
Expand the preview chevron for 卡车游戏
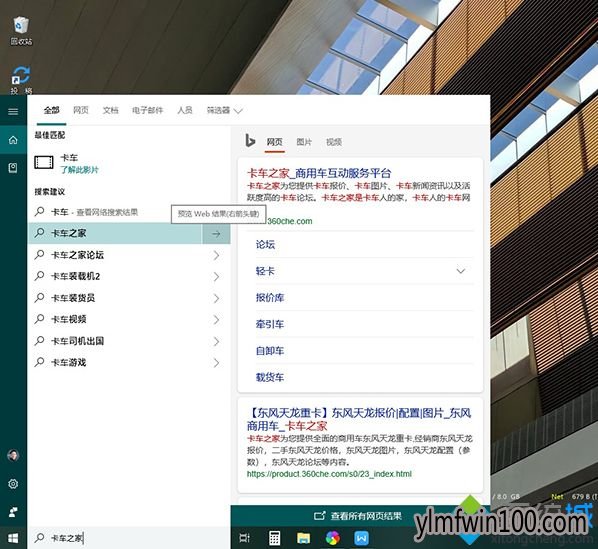(x=216, y=362)
